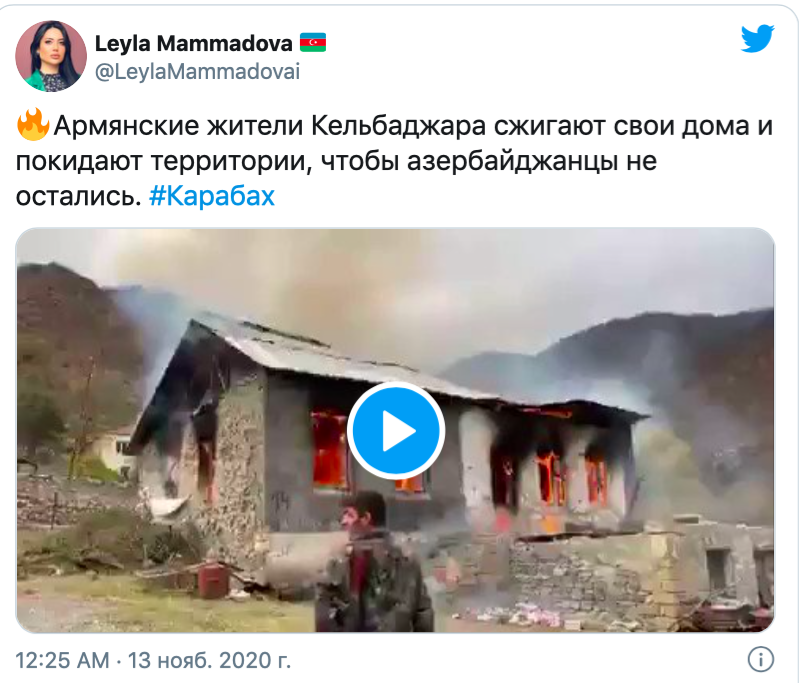Play the embedded video

[396, 430]
